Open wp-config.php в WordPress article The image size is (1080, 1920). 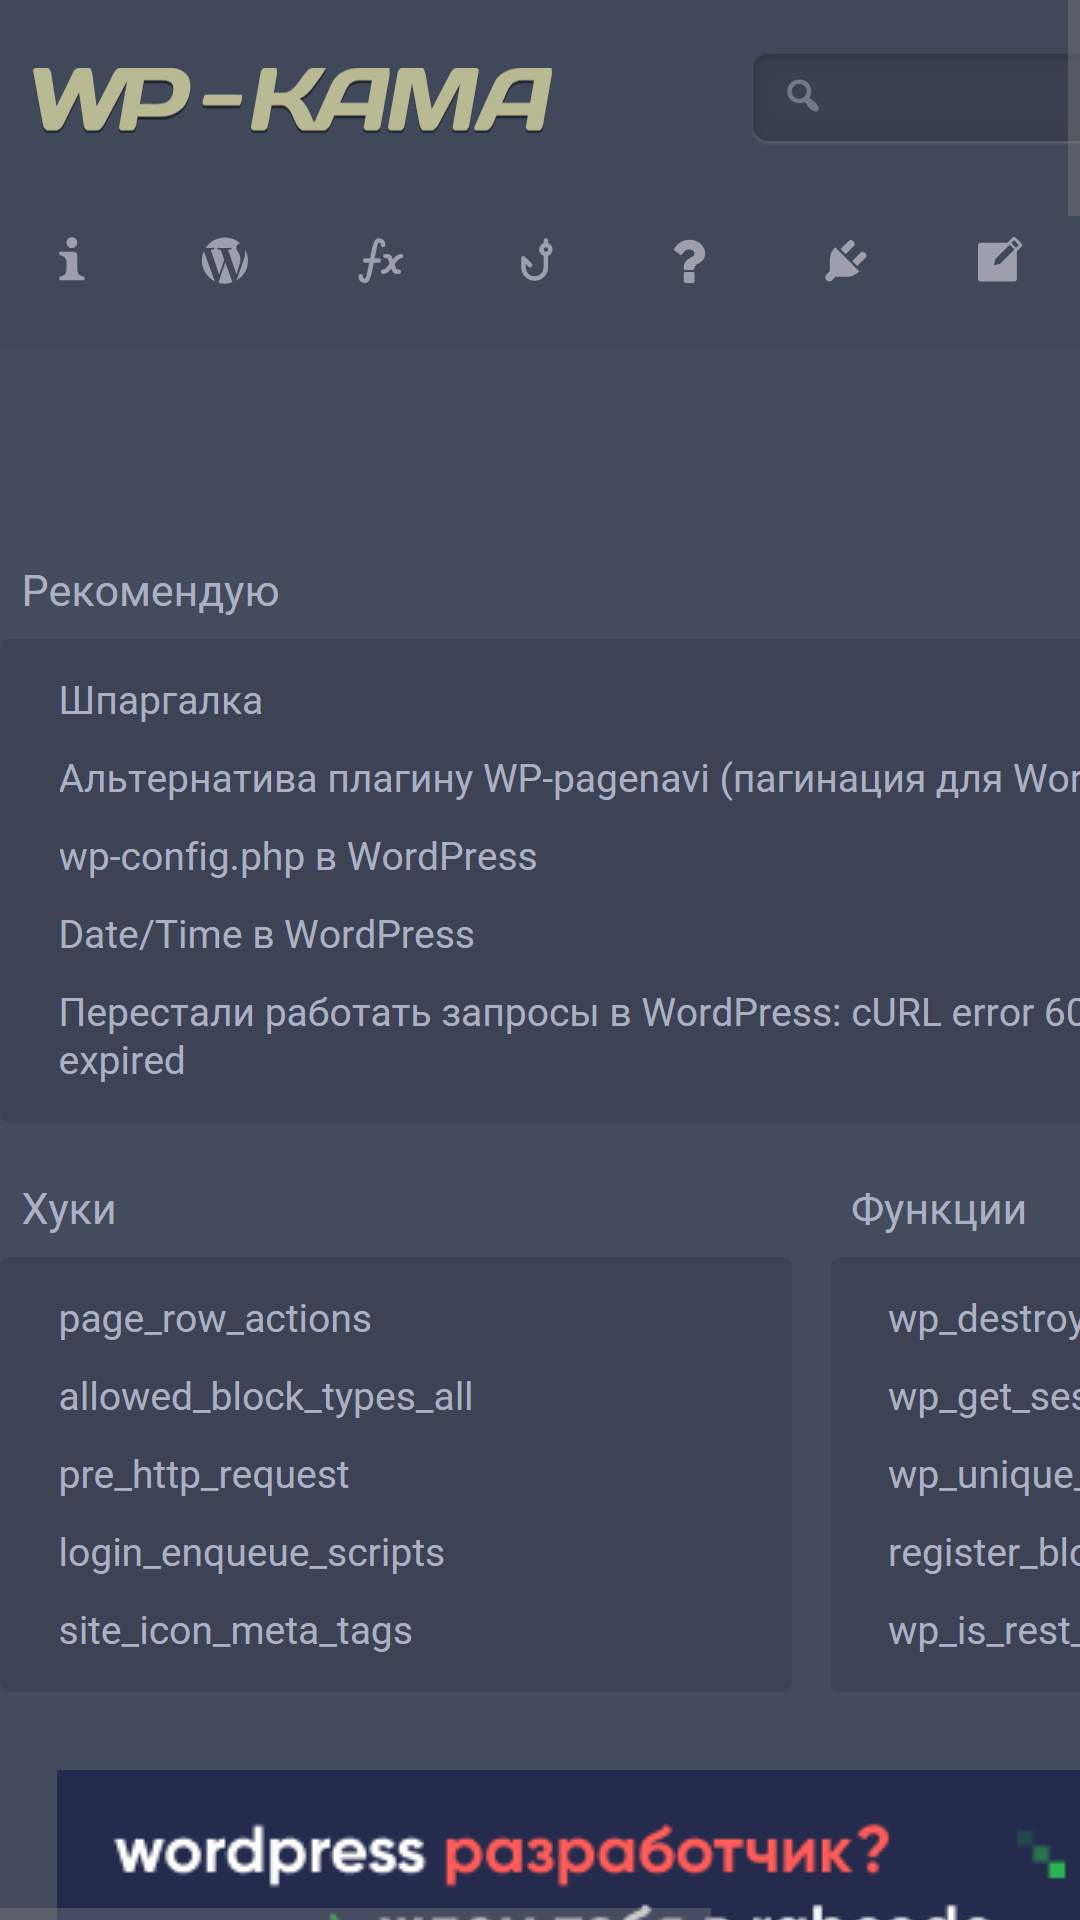298,857
